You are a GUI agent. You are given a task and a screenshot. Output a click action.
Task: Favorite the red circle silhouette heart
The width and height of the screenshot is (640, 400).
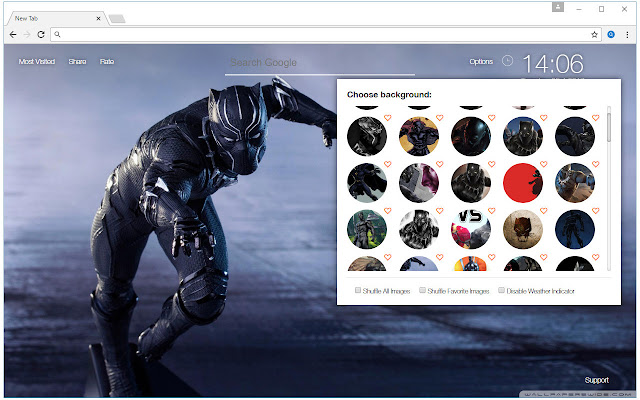pos(544,164)
